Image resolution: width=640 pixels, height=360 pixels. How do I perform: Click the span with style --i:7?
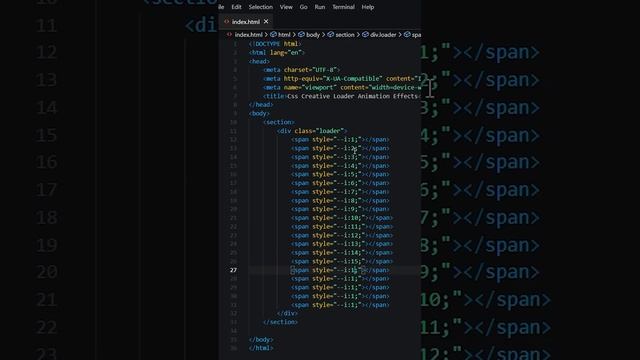340,192
